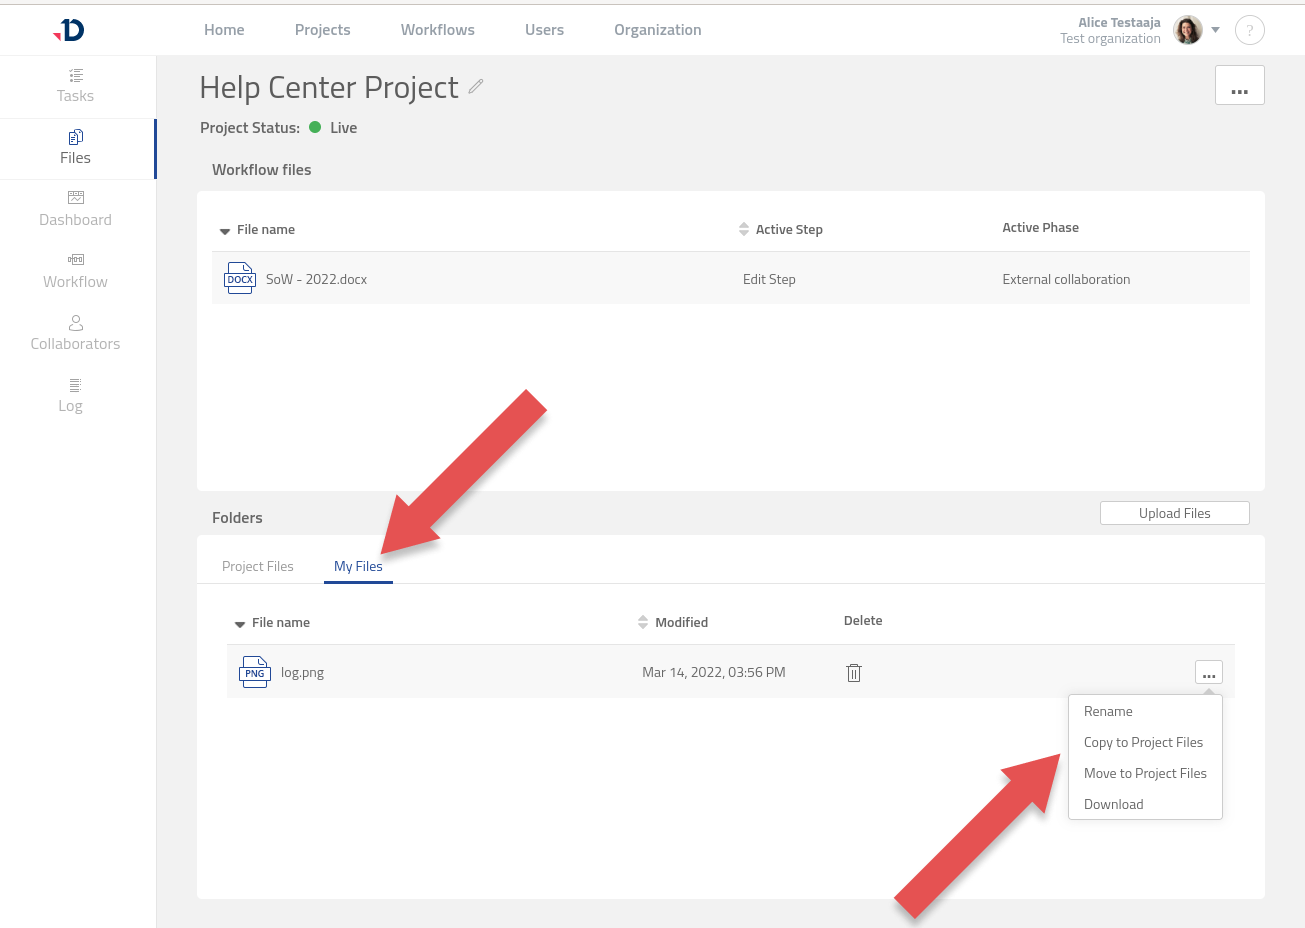Open the help question mark icon

1249,31
